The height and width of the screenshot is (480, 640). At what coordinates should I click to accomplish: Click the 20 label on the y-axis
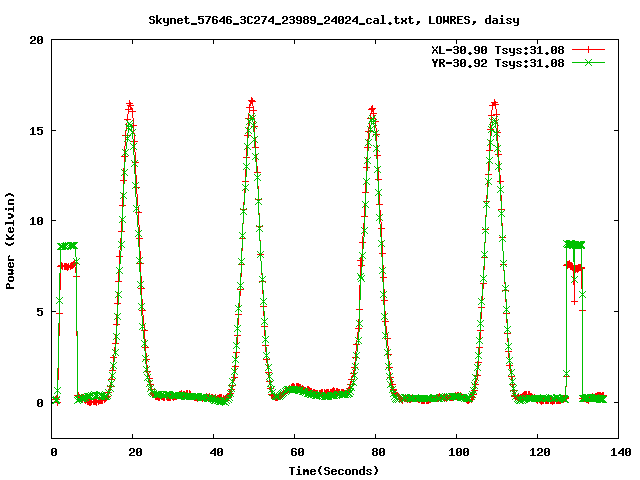pos(36,40)
